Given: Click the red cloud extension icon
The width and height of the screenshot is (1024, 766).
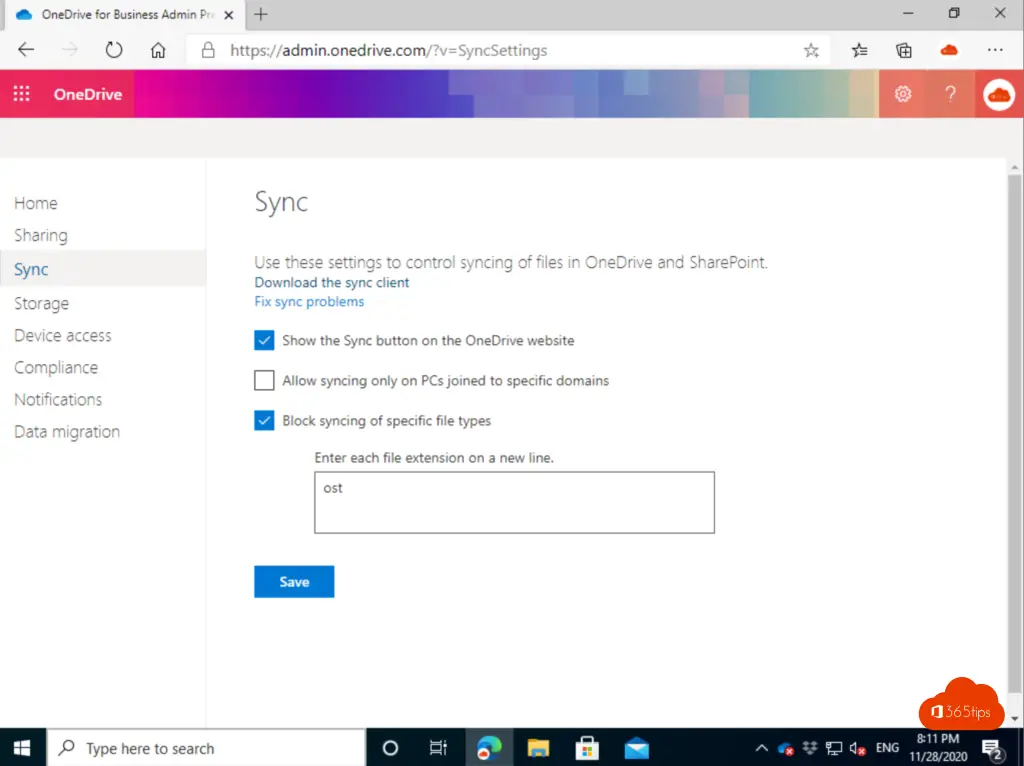Looking at the screenshot, I should pos(949,50).
